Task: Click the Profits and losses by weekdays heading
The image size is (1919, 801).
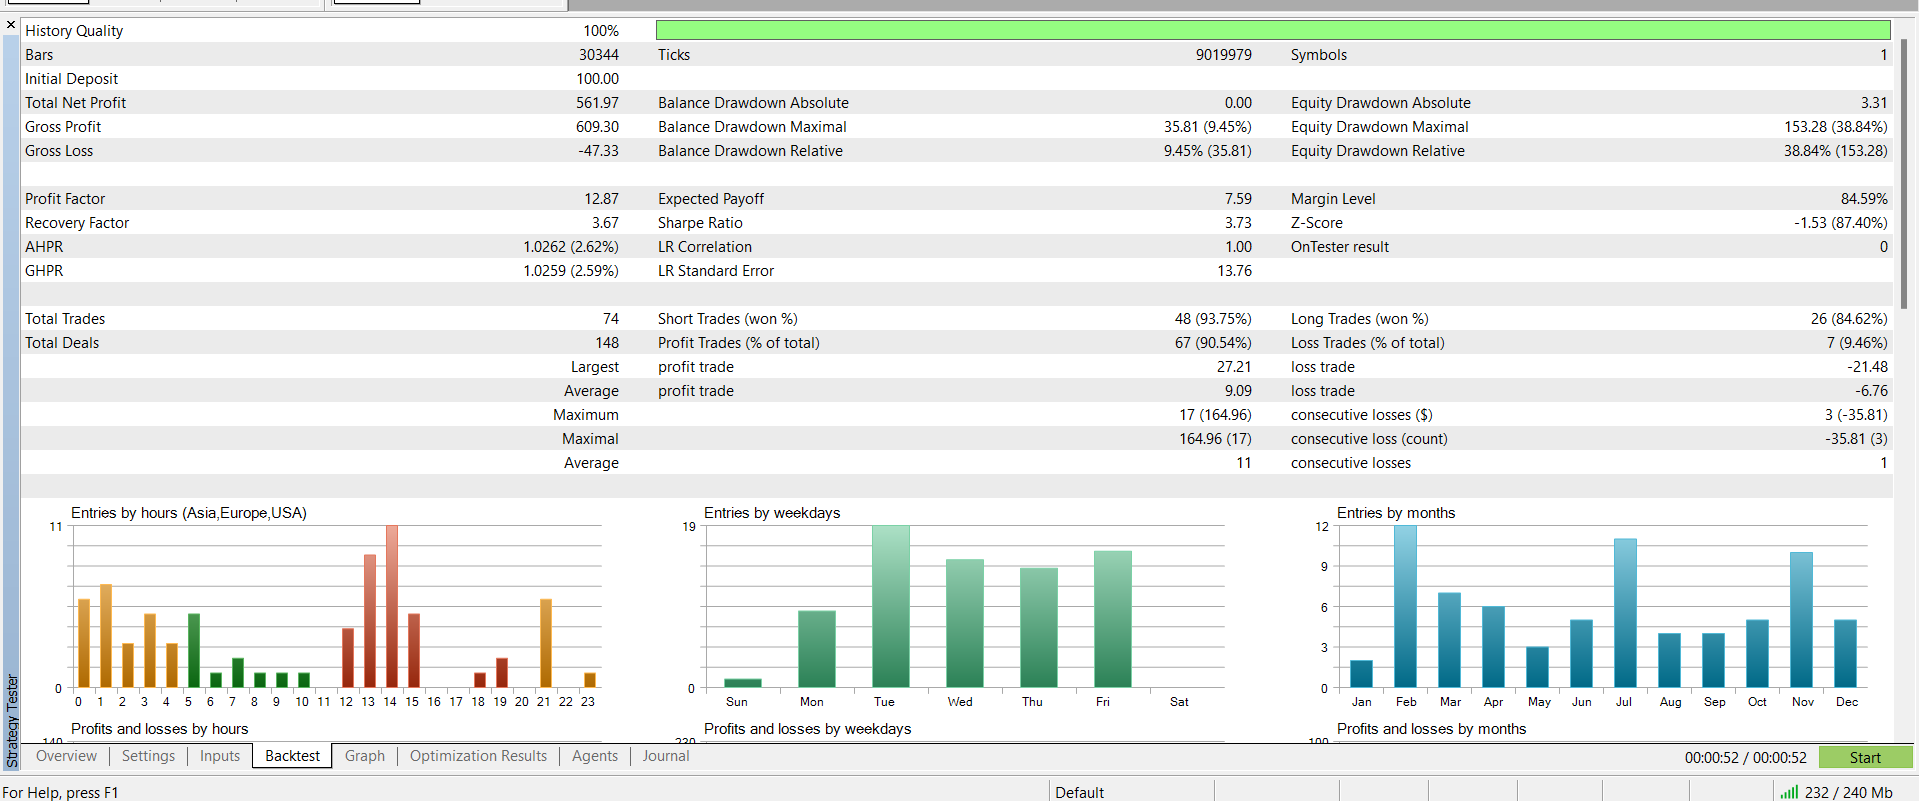Action: click(x=807, y=729)
